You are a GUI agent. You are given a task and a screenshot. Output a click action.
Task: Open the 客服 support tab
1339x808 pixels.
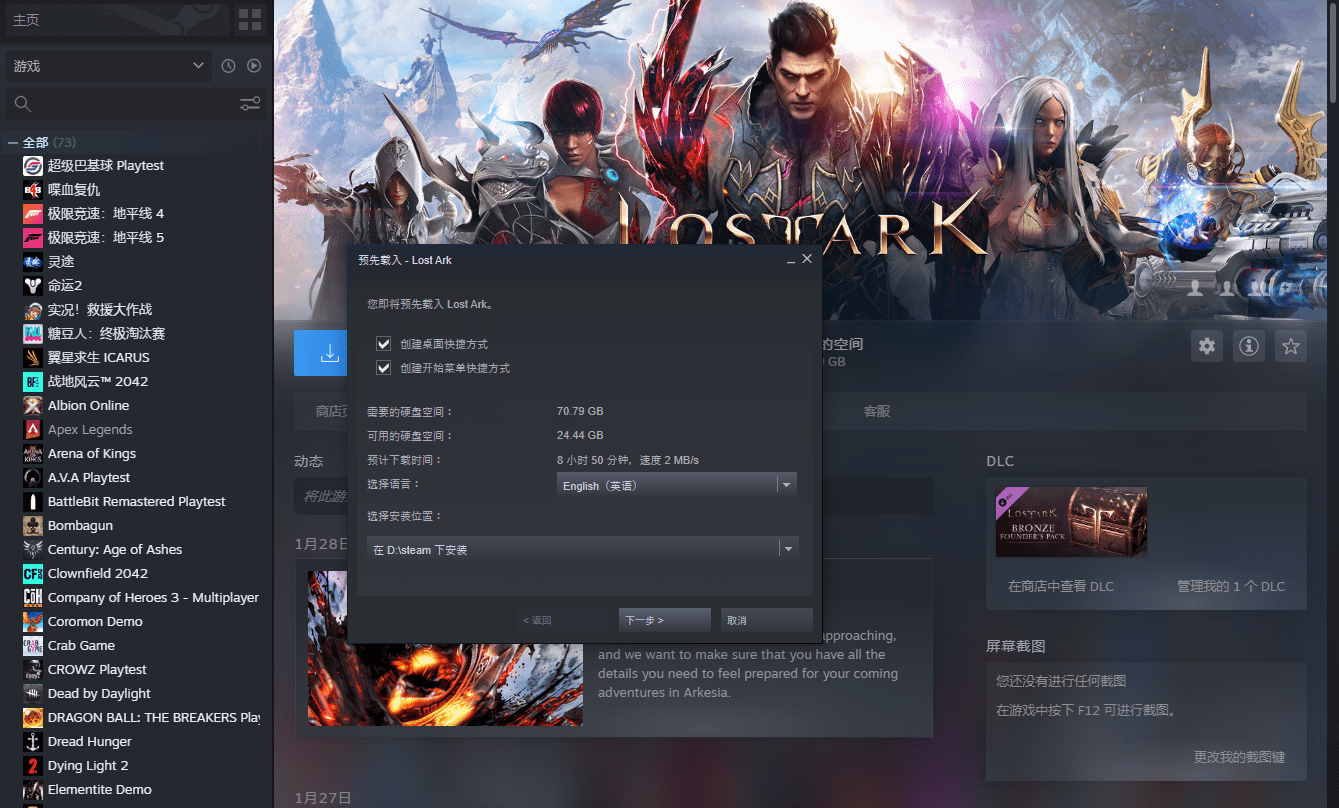point(877,411)
